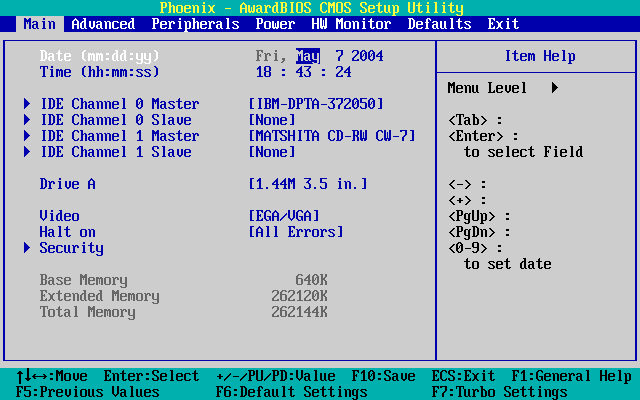Click the F5:Previous Values footer hint
640x400 pixels.
point(87,392)
